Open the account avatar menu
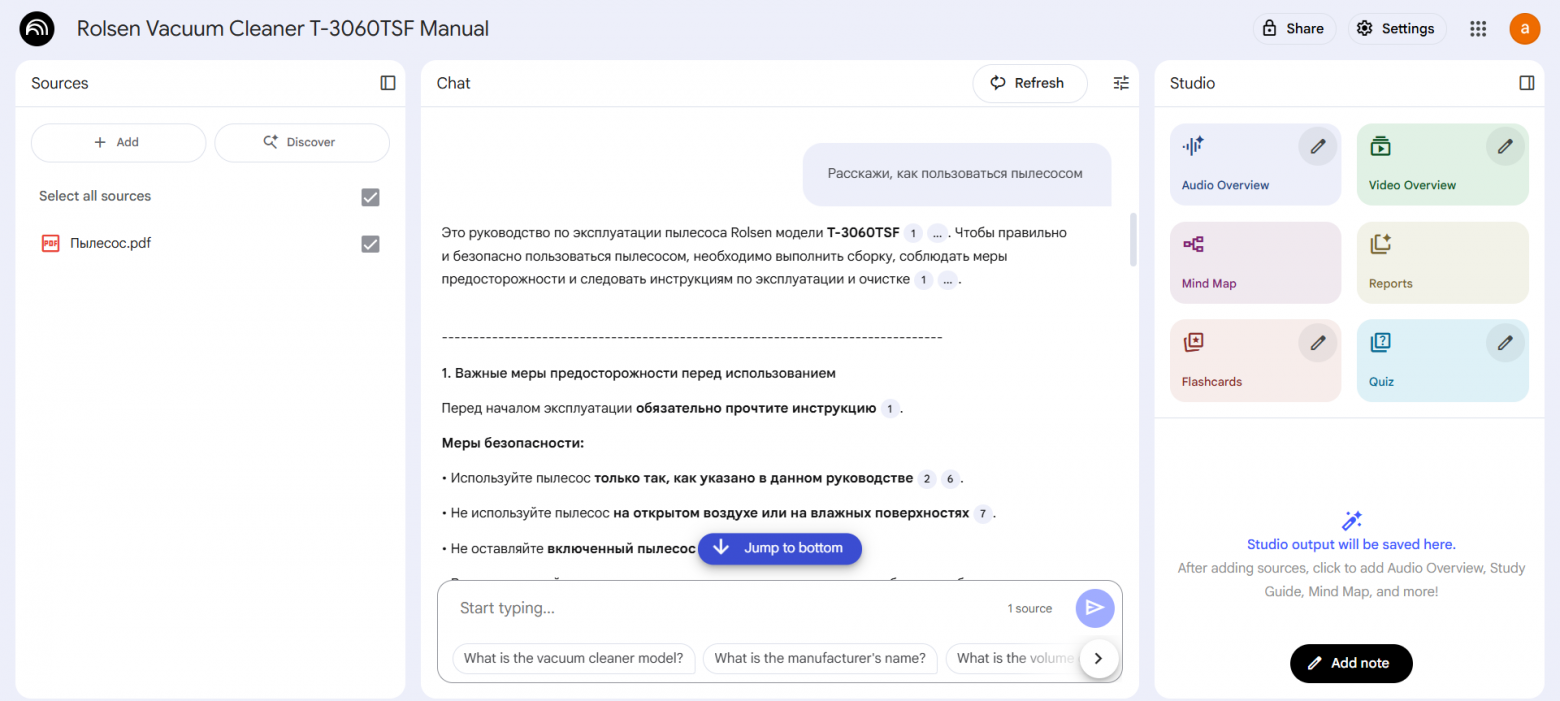 (1524, 28)
